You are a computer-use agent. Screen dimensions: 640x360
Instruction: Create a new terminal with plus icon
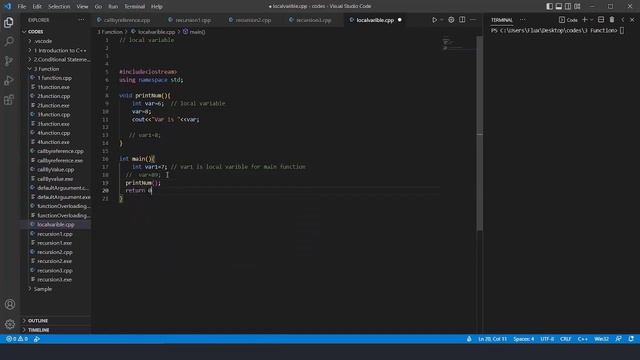click(x=584, y=20)
